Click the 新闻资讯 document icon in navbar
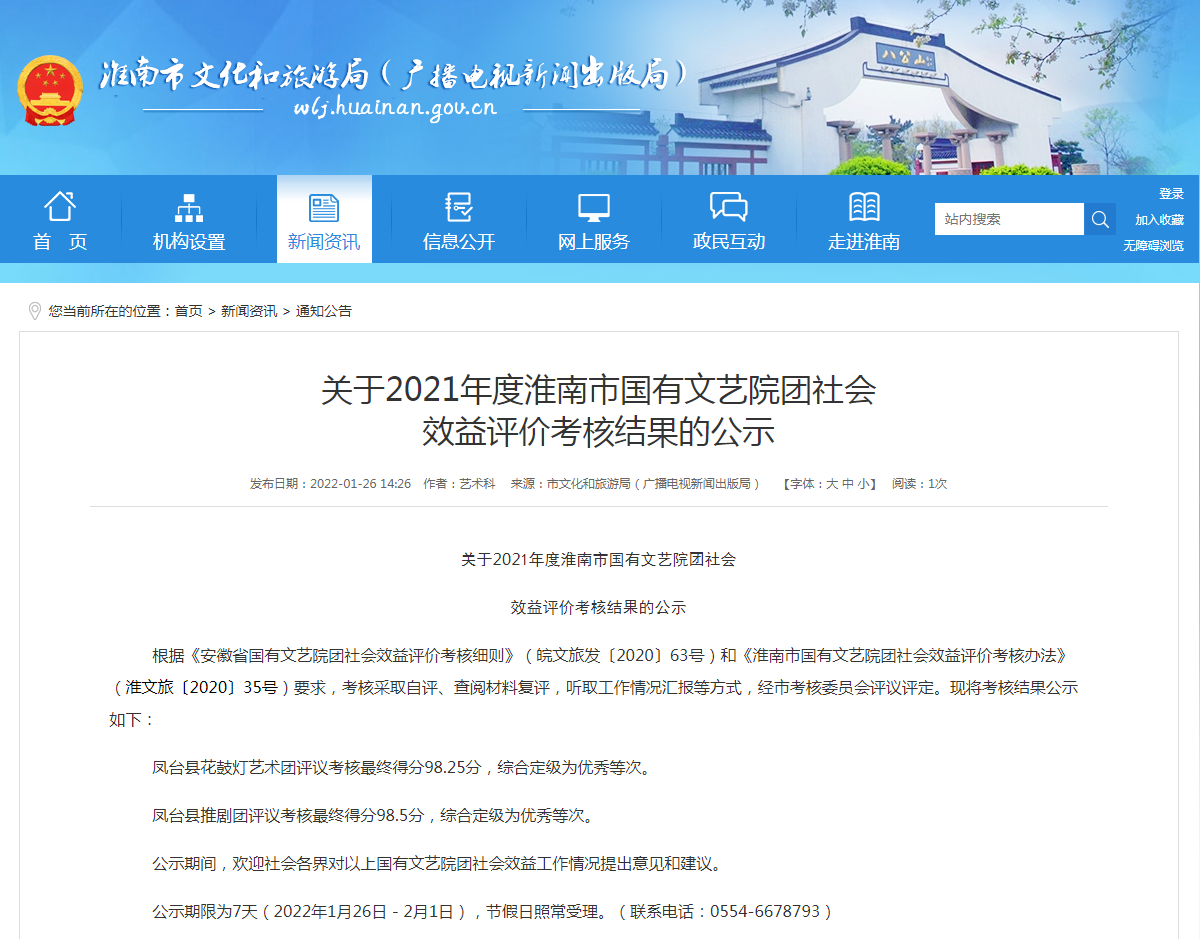The width and height of the screenshot is (1200, 939). click(x=322, y=206)
